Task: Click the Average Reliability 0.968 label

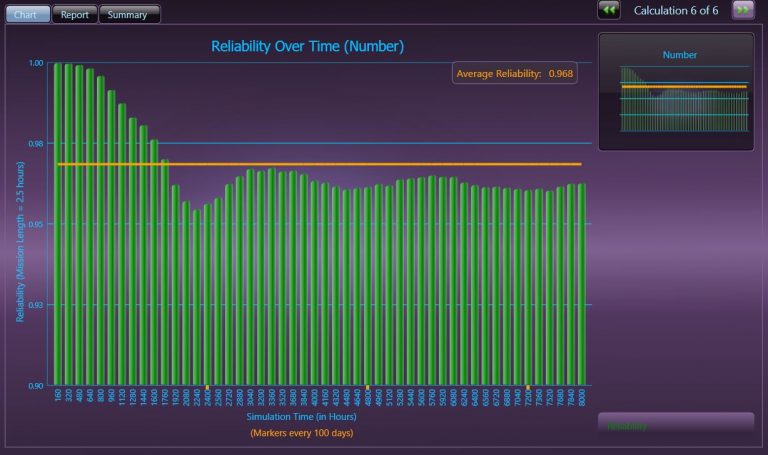Action: coord(514,73)
